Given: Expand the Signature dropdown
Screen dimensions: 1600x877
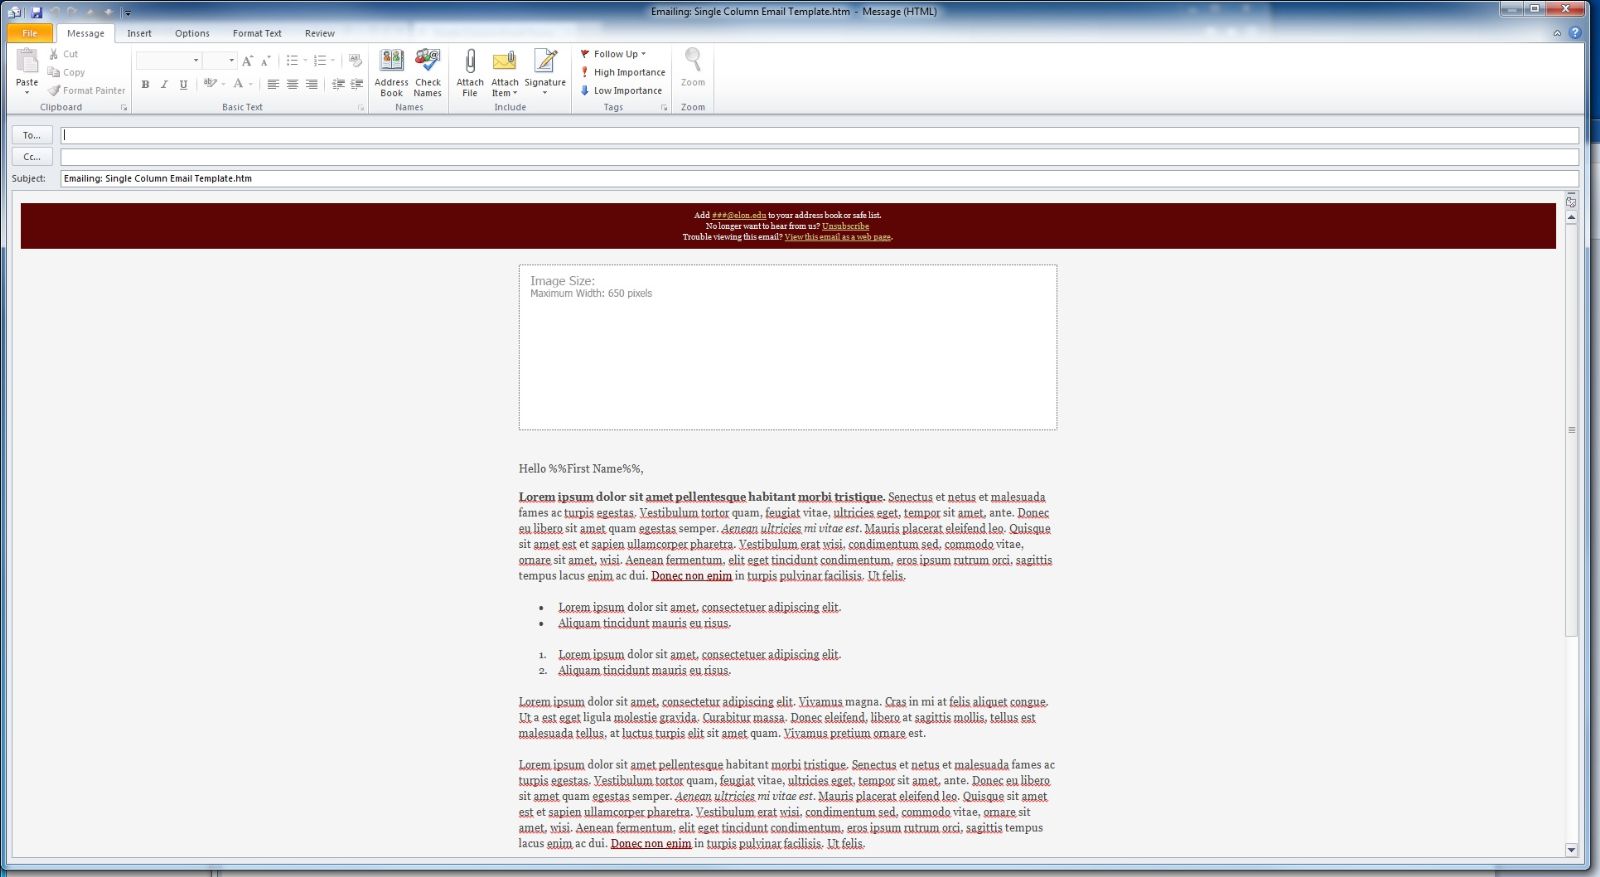Looking at the screenshot, I should point(545,93).
